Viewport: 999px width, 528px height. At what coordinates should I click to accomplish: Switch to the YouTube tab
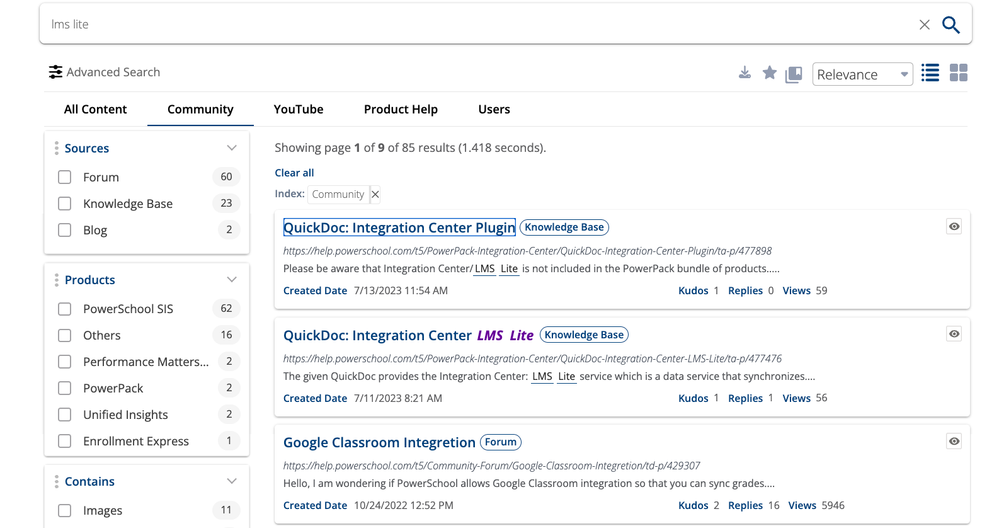coord(298,109)
